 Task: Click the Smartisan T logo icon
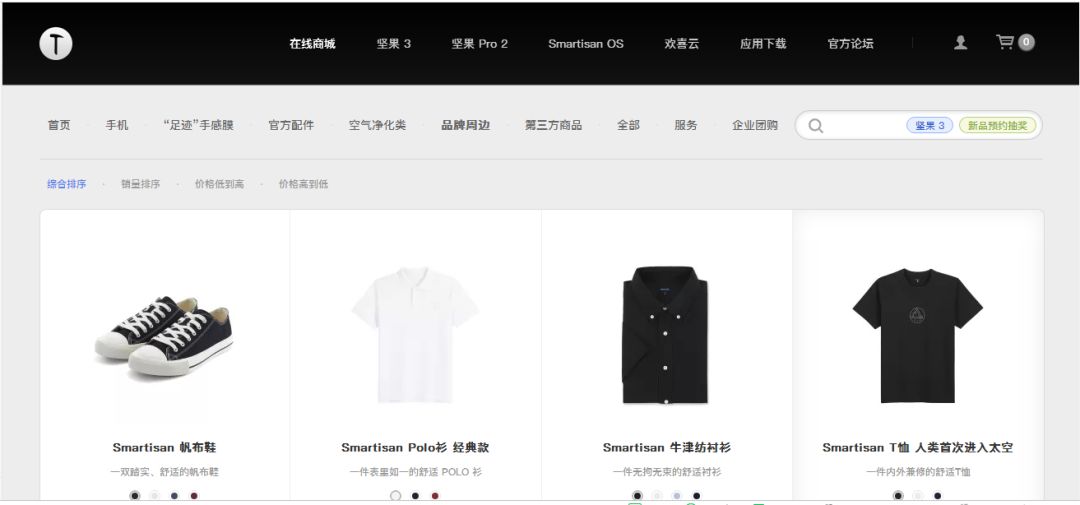(x=56, y=44)
